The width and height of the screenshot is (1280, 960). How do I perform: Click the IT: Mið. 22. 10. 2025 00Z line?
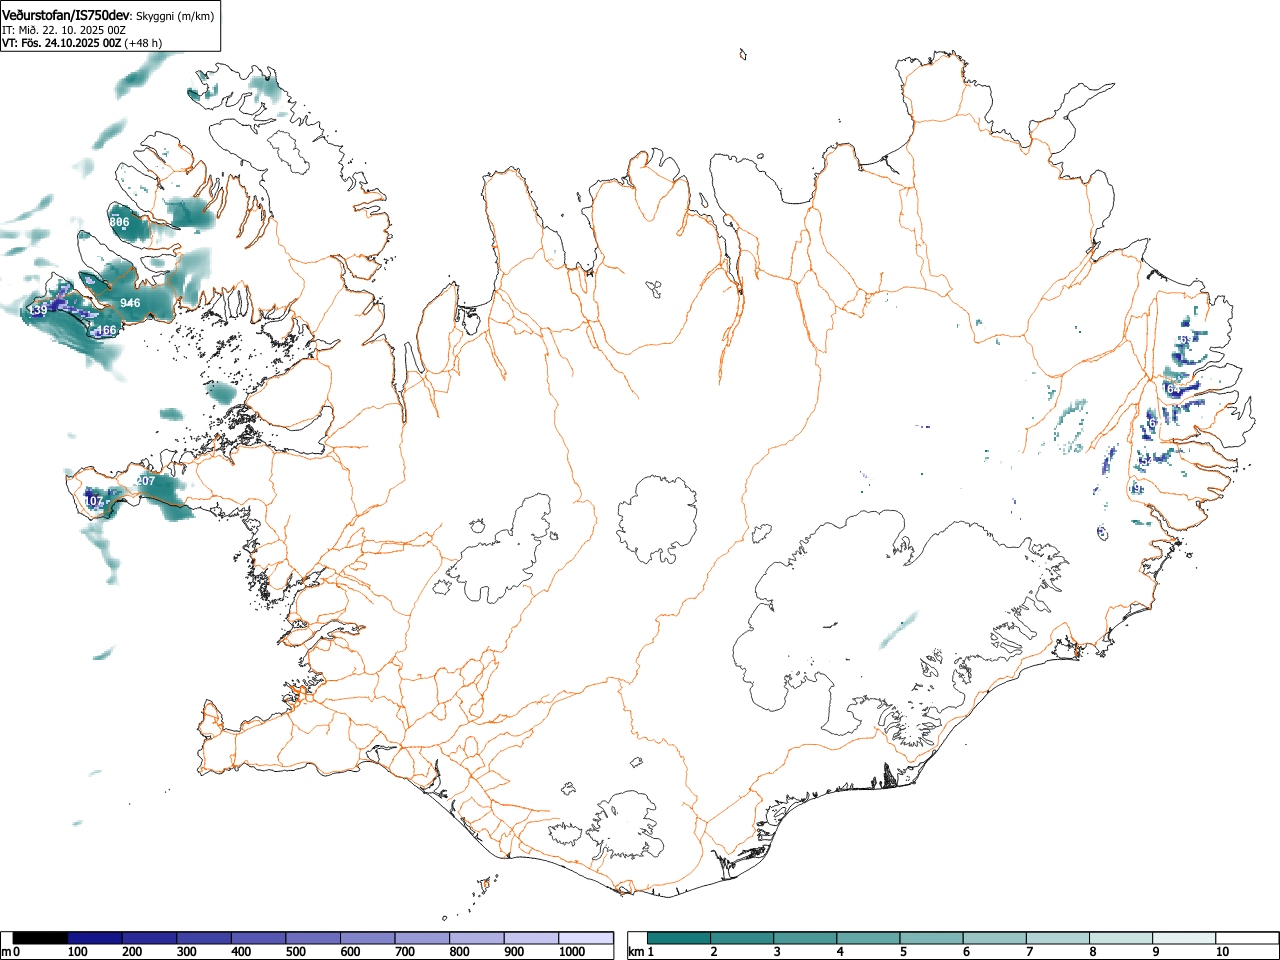point(63,30)
